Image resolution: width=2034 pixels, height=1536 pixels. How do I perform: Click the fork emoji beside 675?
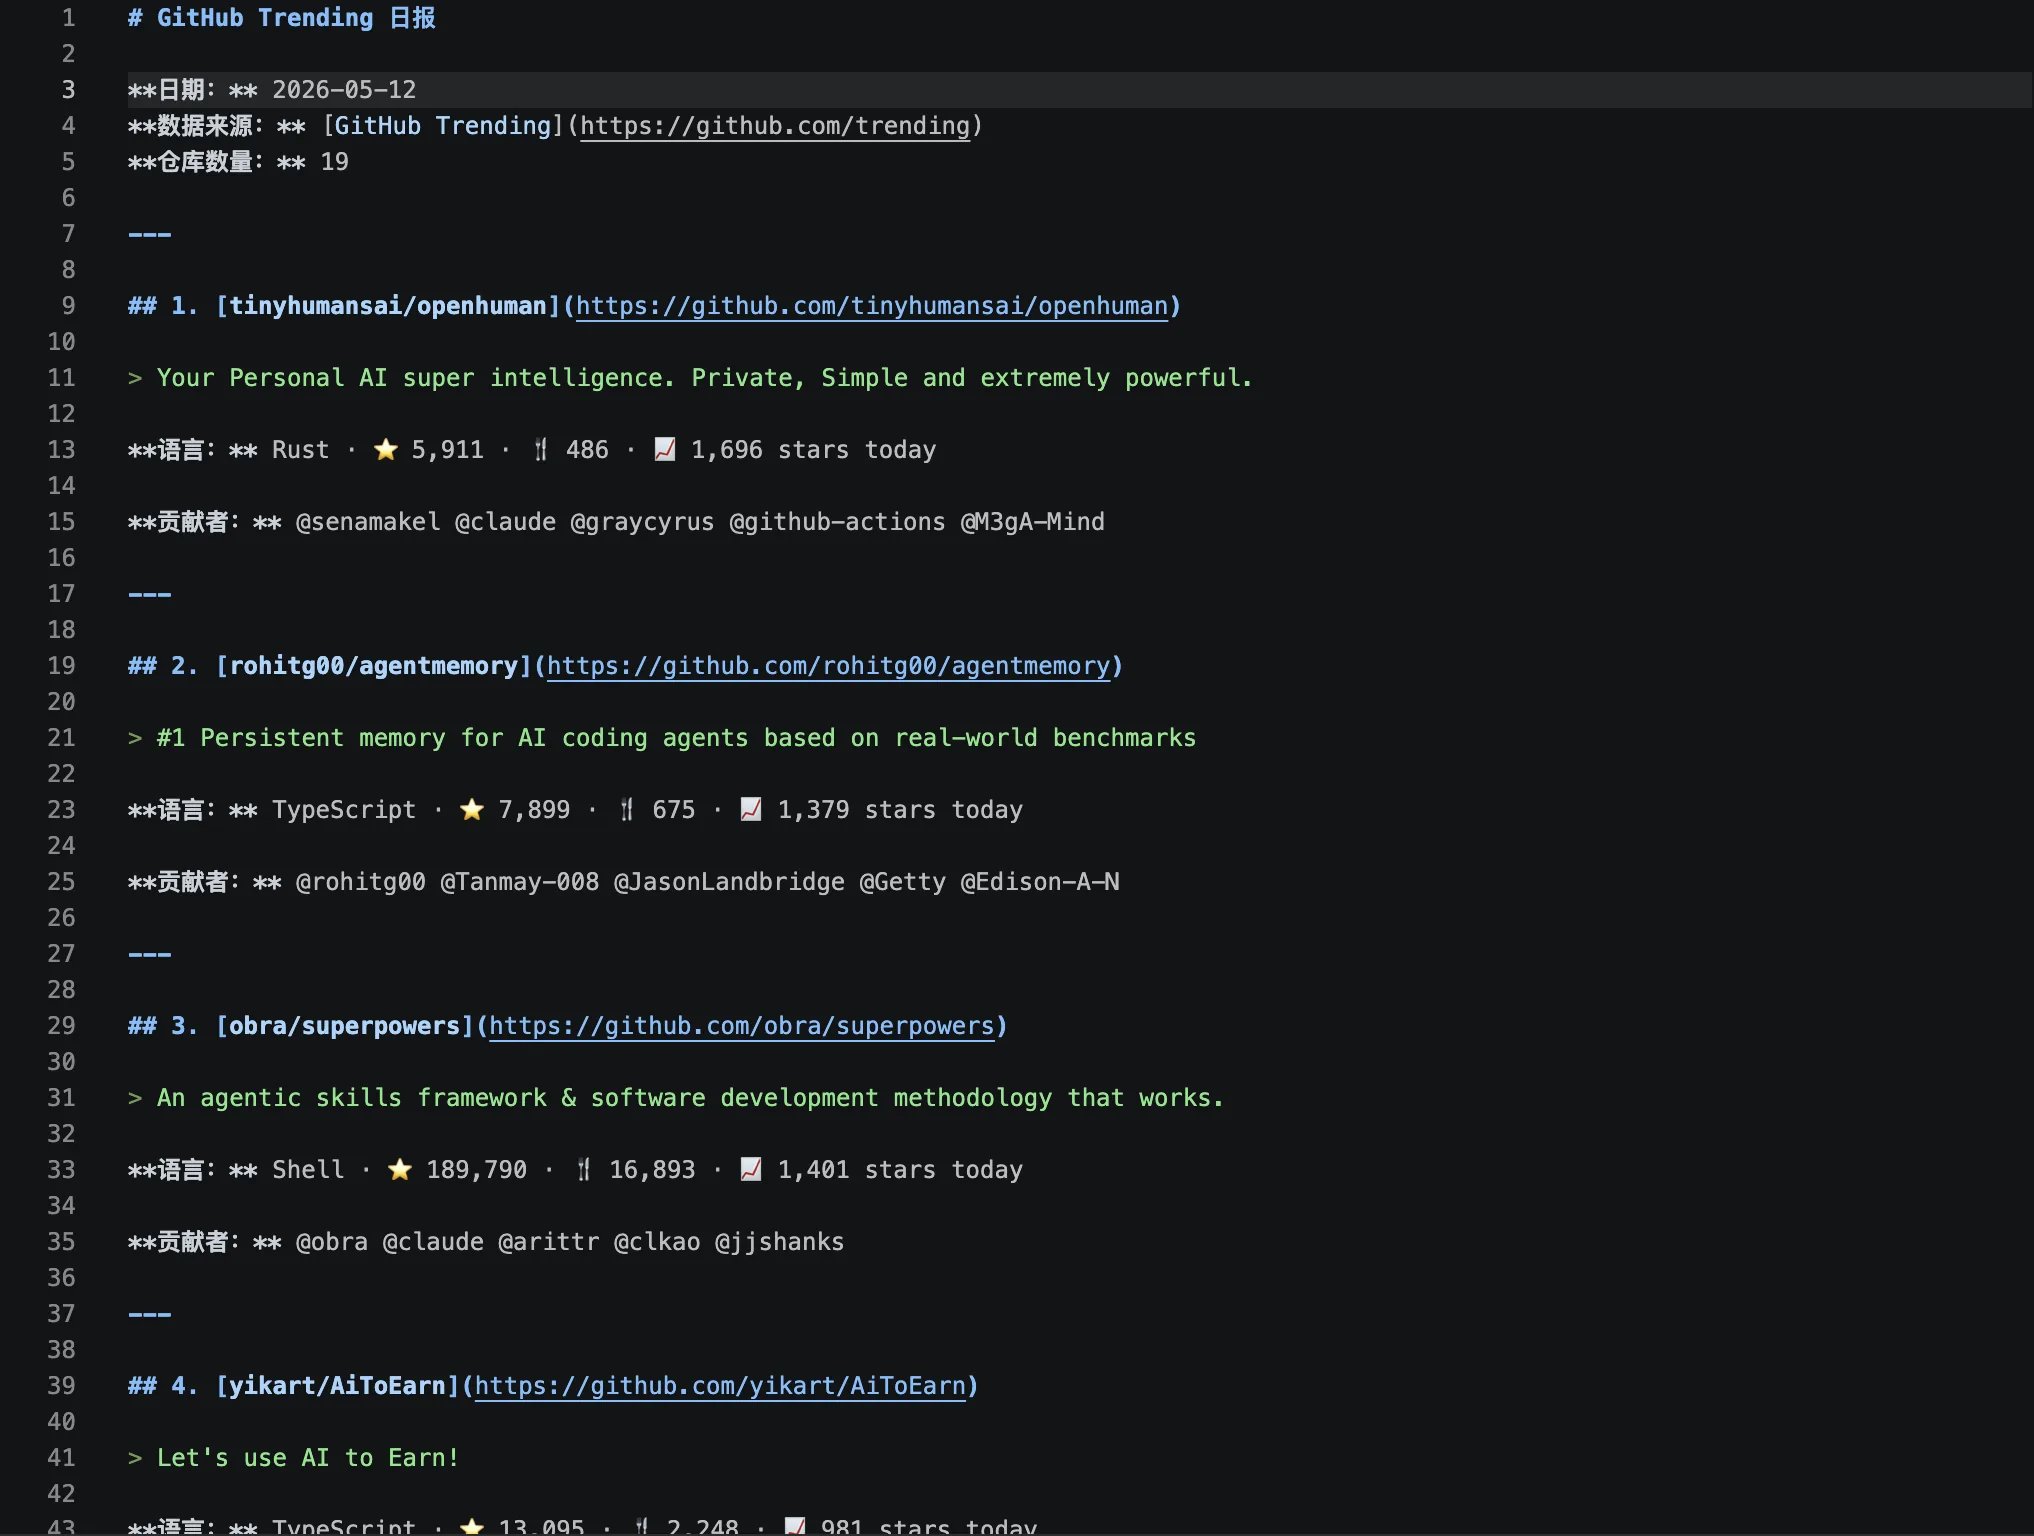click(x=627, y=810)
